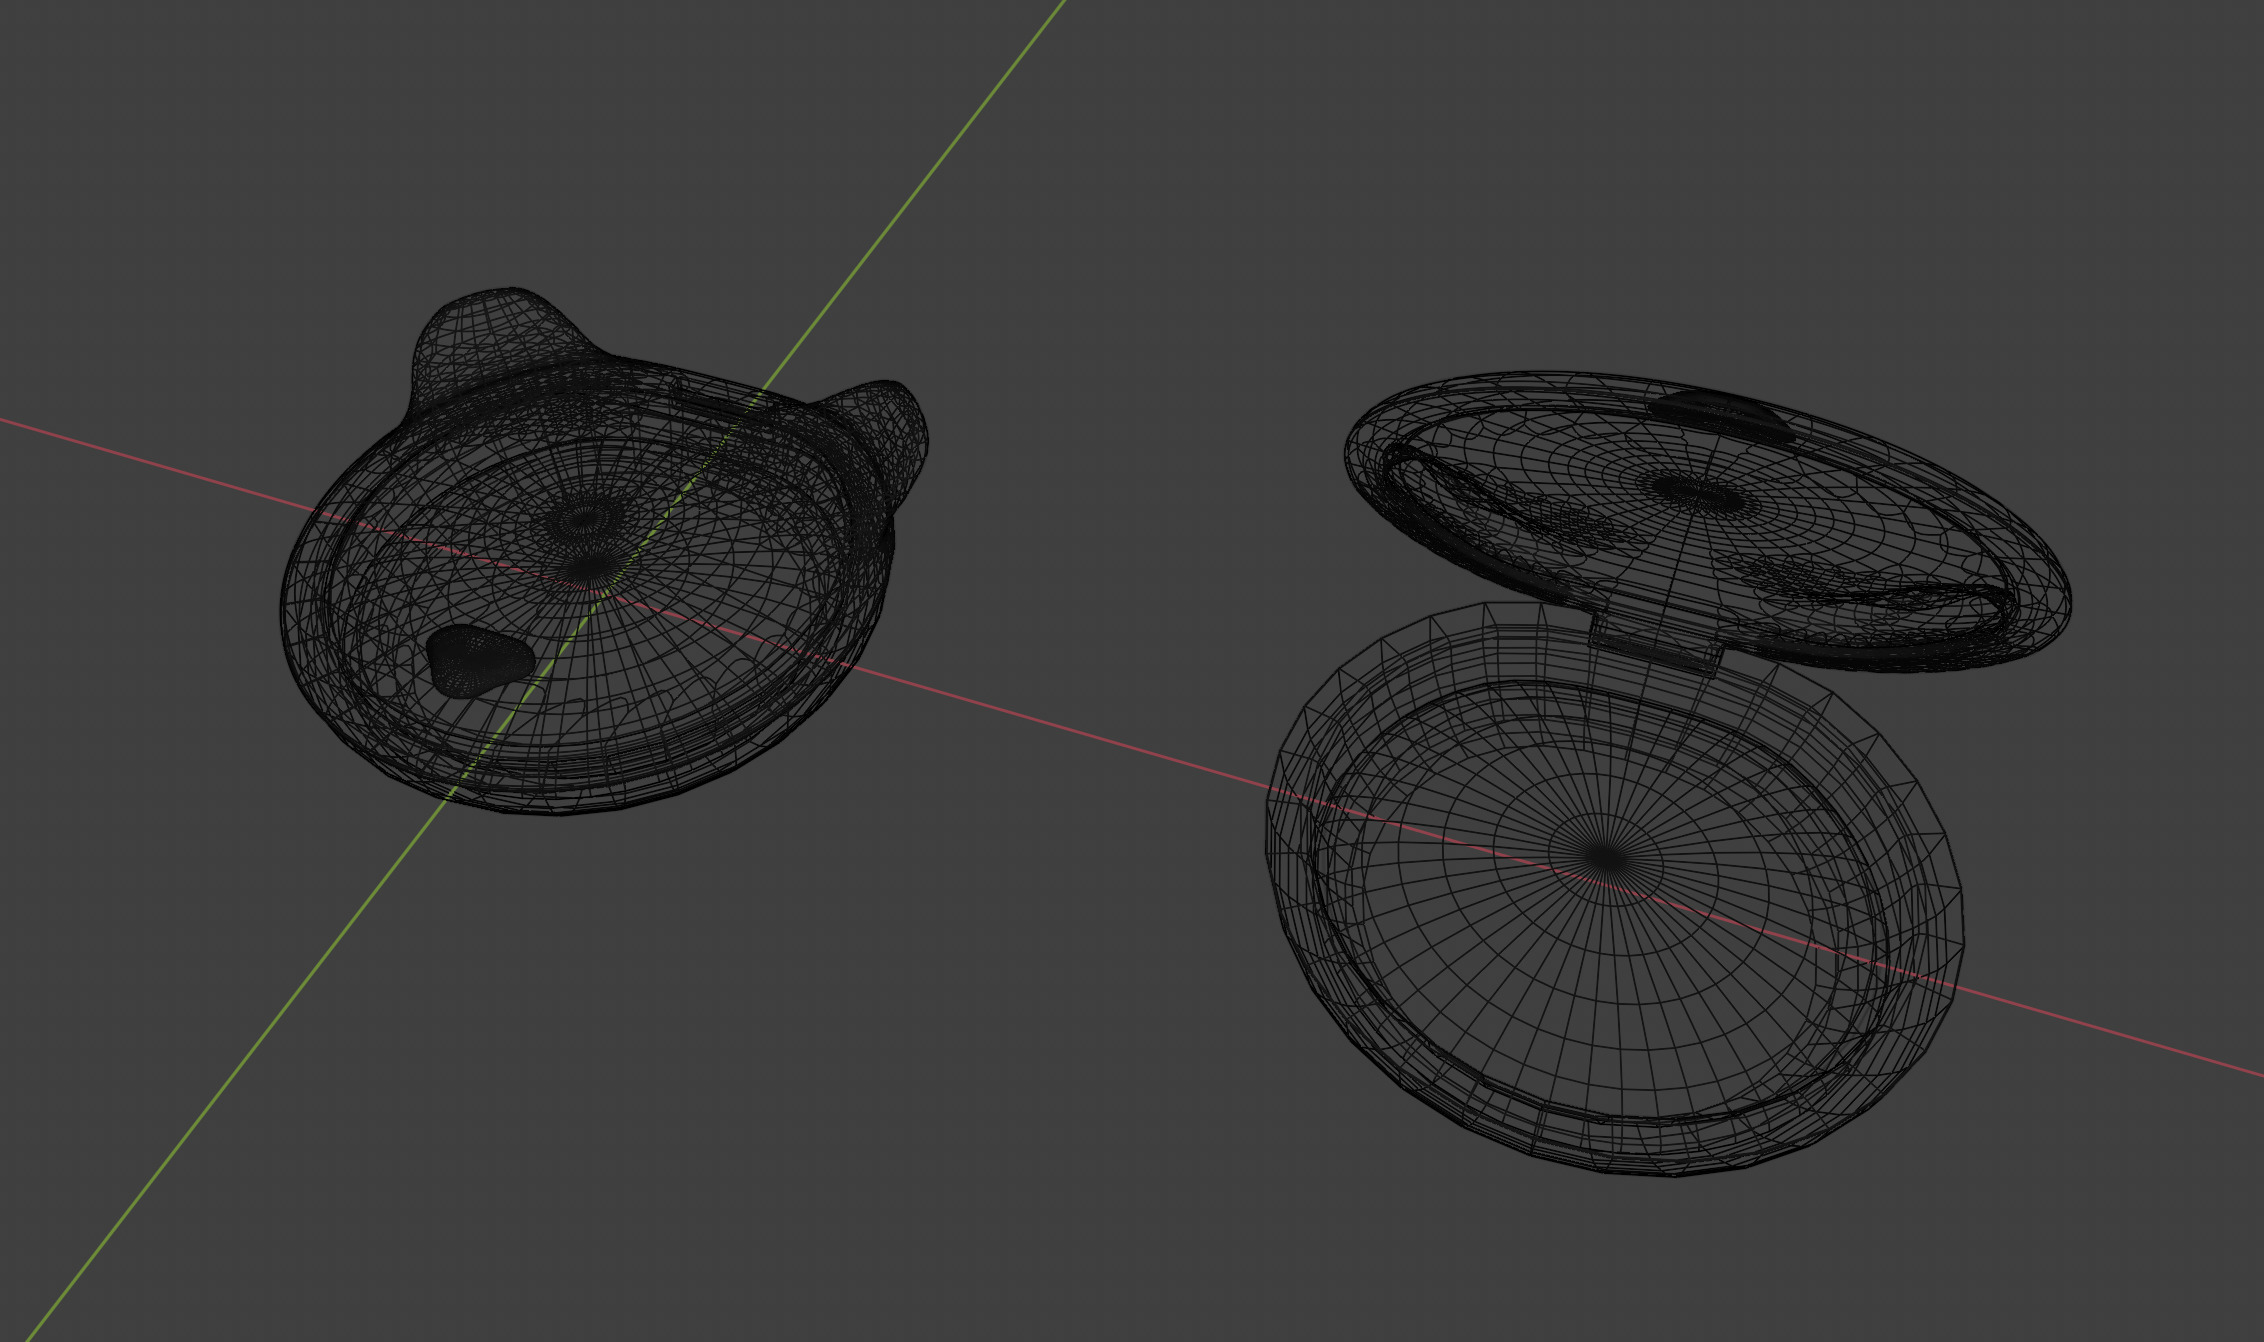This screenshot has width=2264, height=1342.
Task: Select the embossed pattern on open lid's right
Action: [1800, 578]
